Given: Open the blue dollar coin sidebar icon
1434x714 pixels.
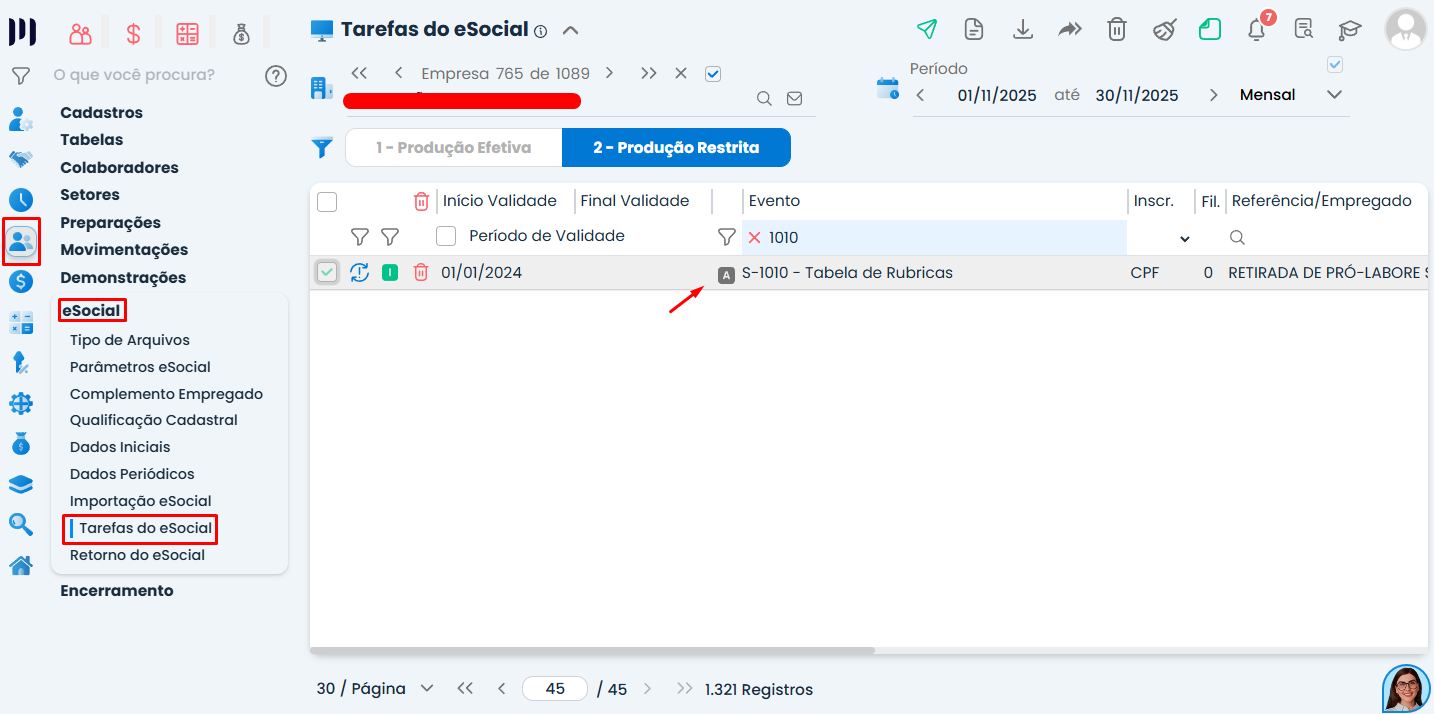Looking at the screenshot, I should 21,281.
